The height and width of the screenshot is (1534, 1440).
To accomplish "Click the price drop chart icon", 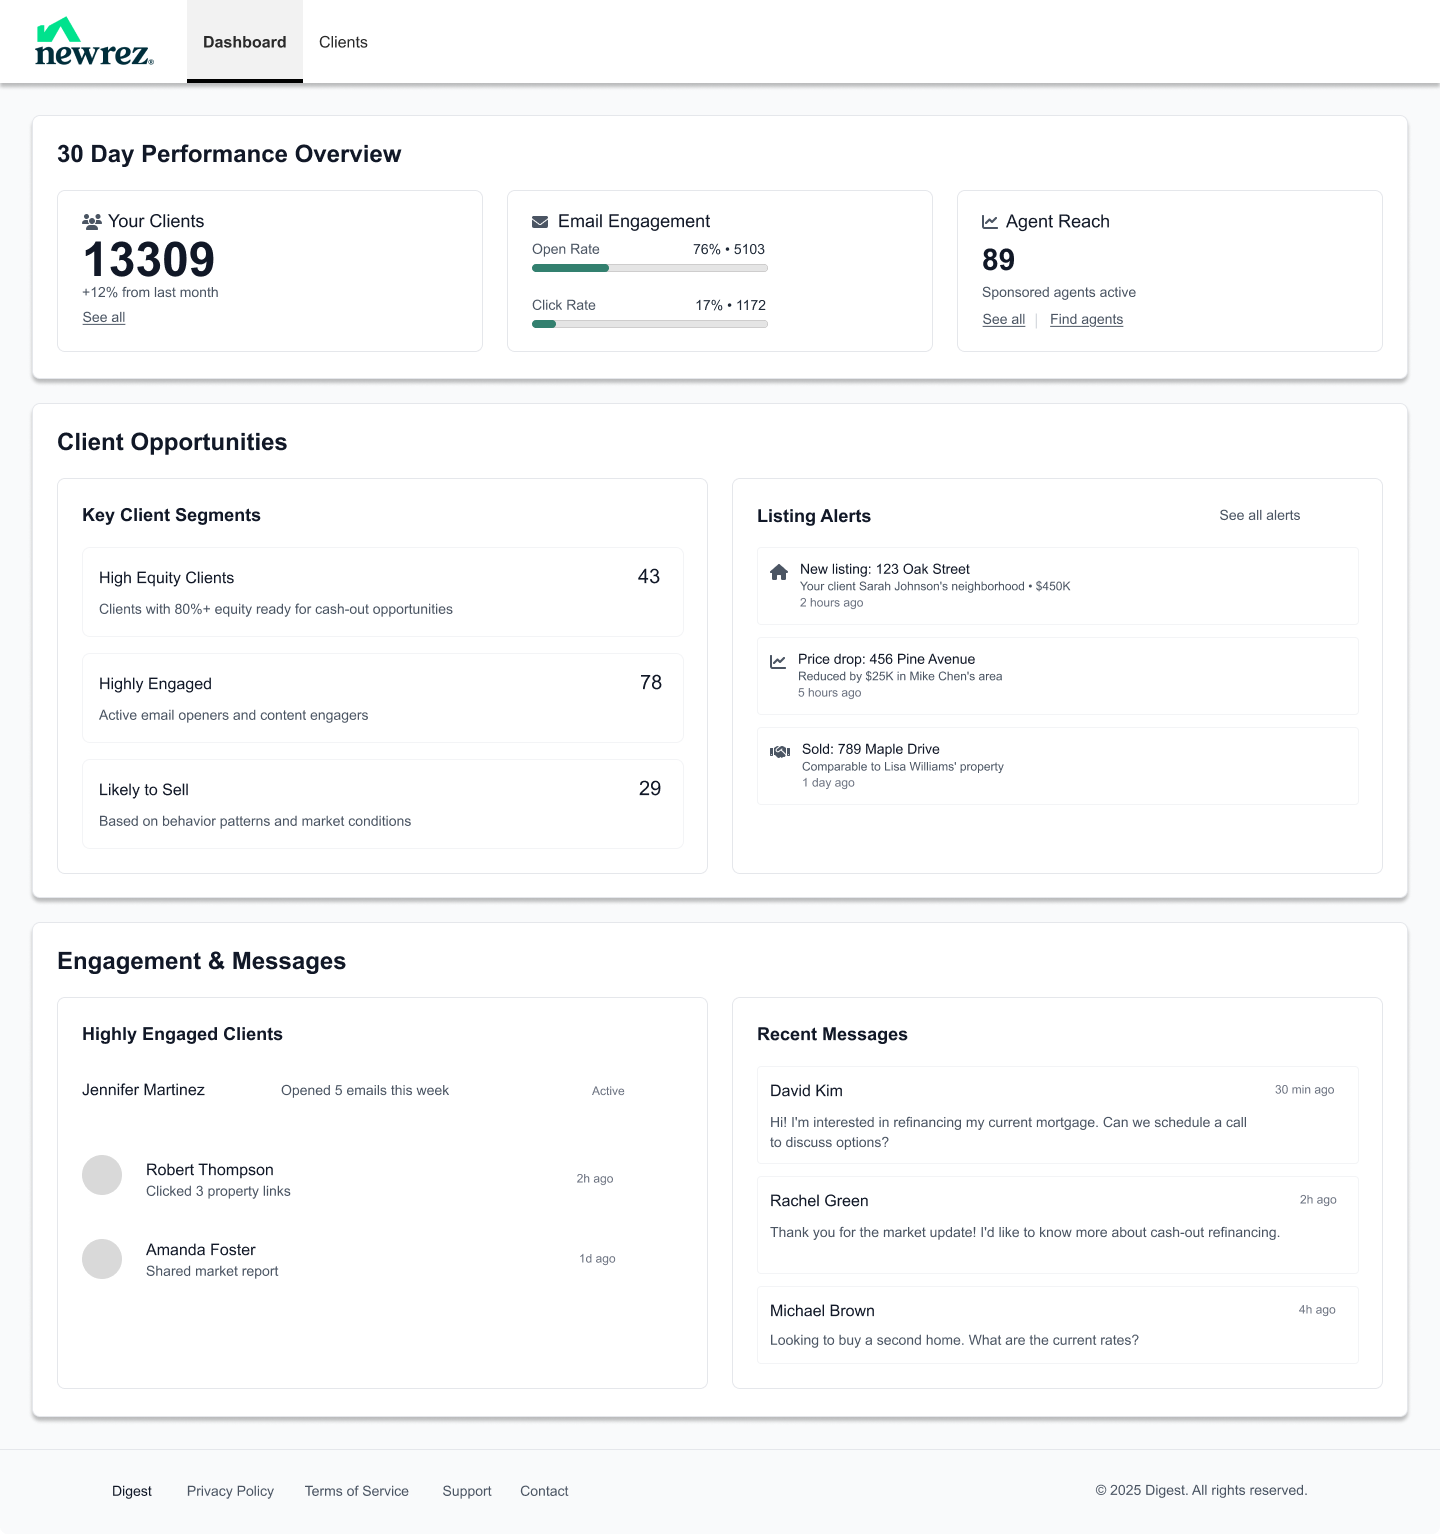I will pyautogui.click(x=778, y=661).
